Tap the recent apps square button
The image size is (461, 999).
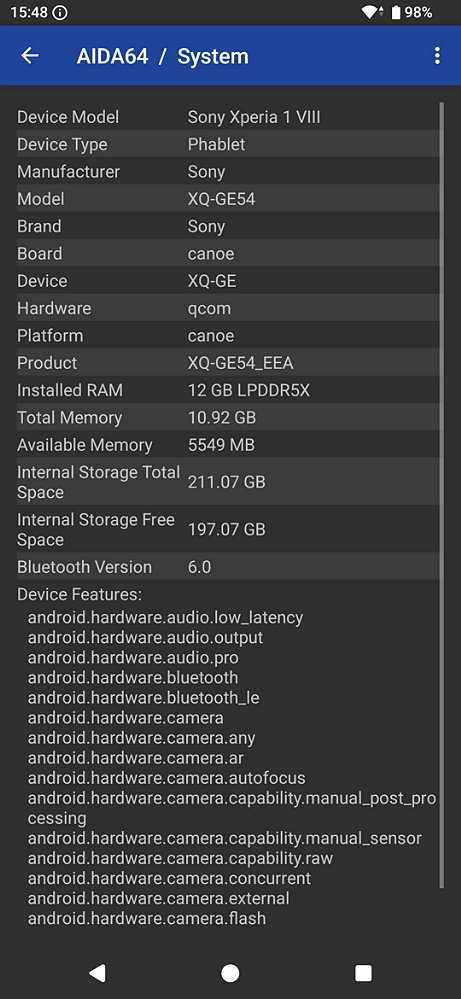click(x=363, y=972)
